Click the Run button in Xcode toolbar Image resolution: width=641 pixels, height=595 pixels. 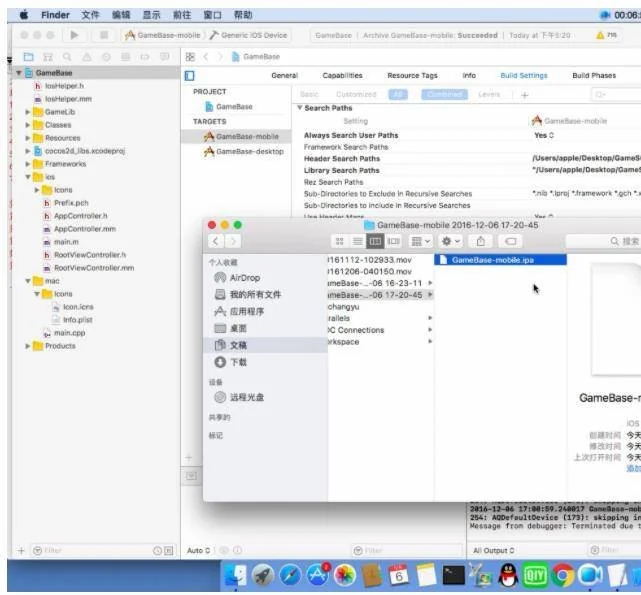click(74, 35)
